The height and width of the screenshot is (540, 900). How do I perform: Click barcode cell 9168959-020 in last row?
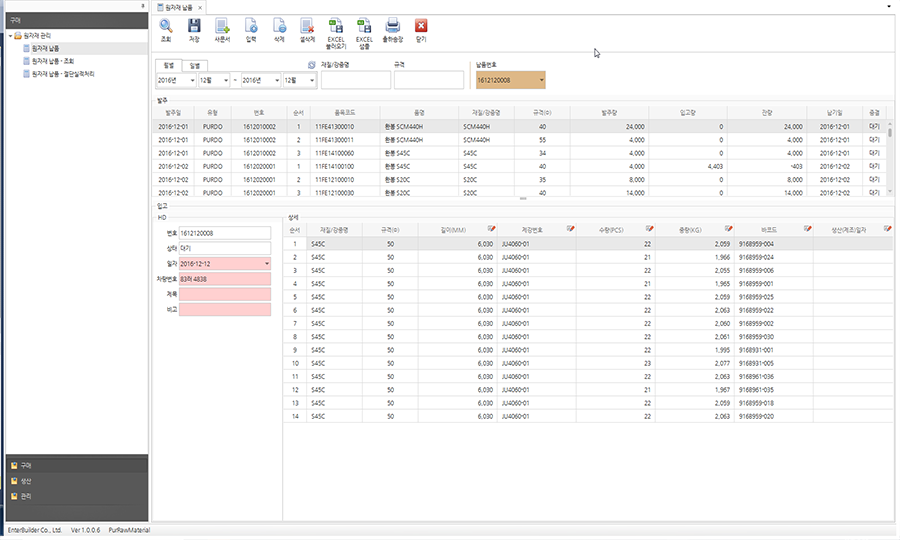point(773,417)
